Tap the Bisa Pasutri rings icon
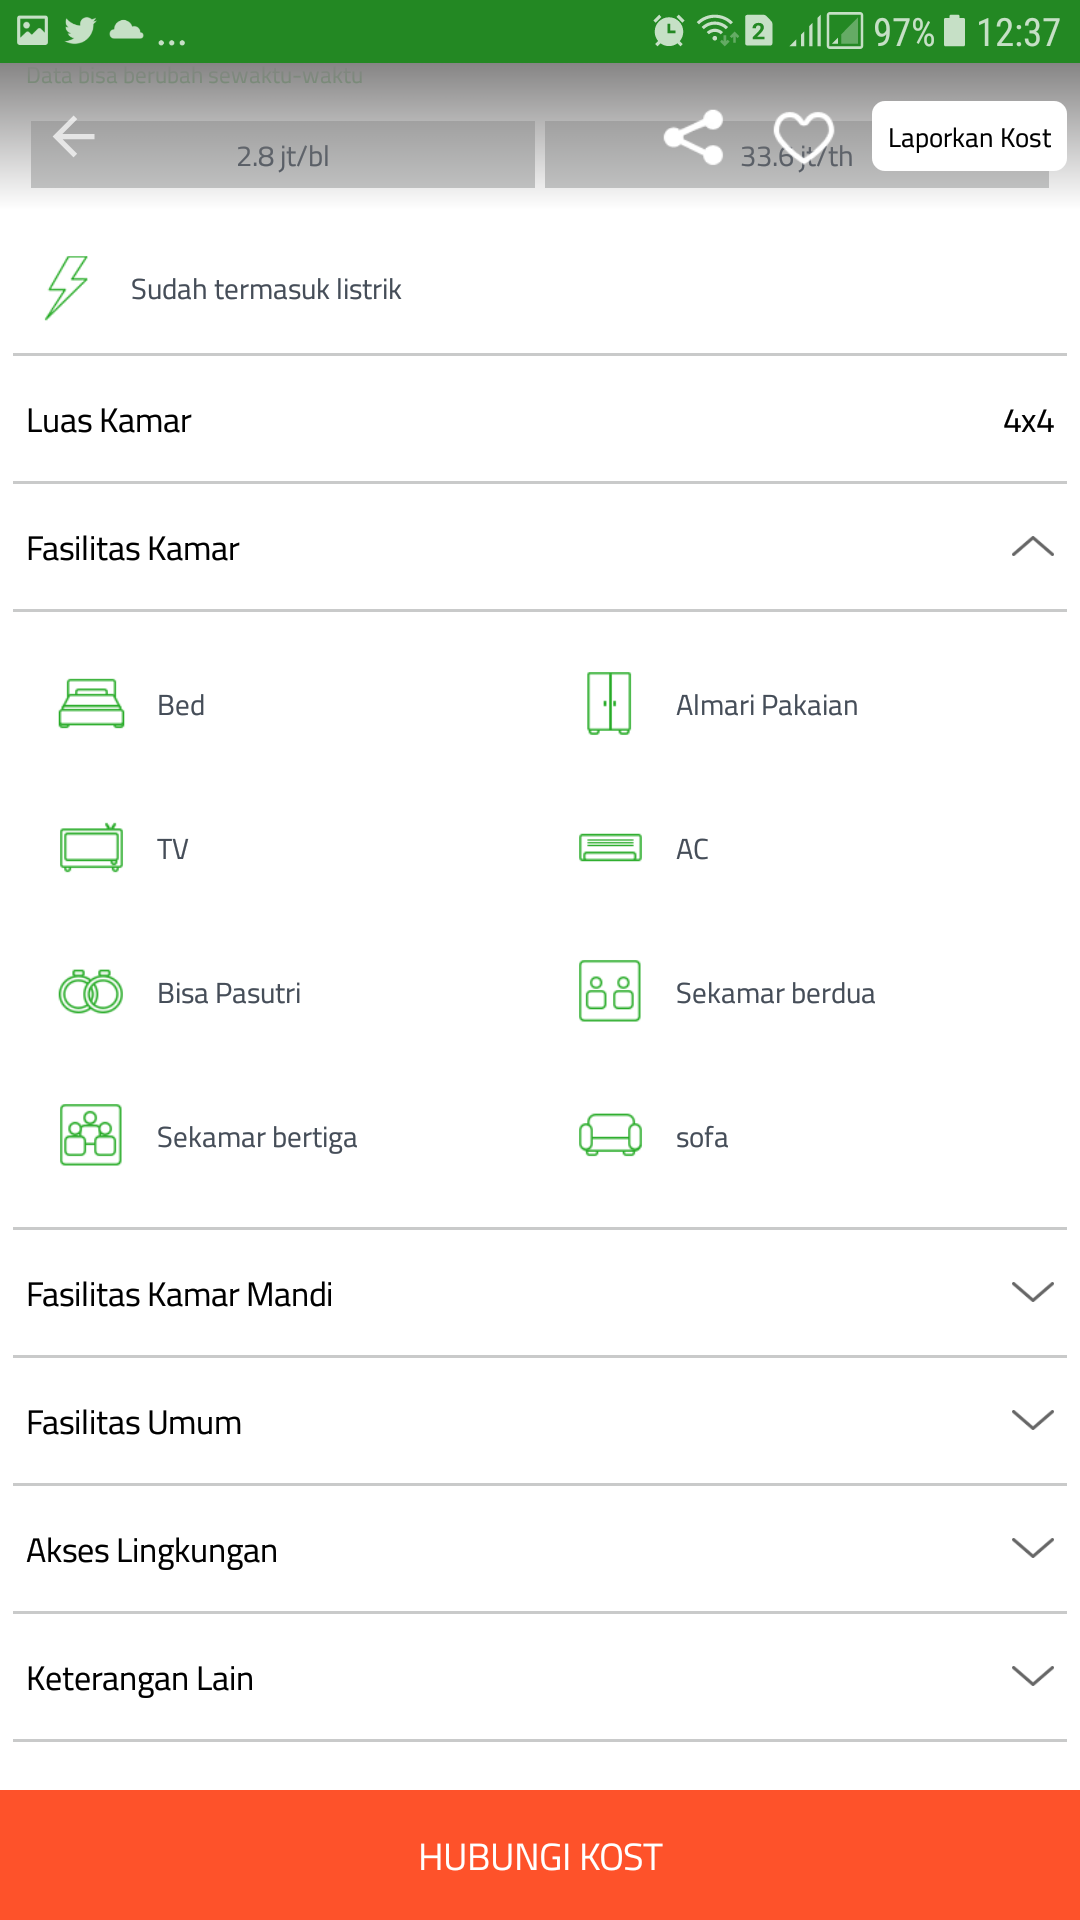 click(x=91, y=992)
